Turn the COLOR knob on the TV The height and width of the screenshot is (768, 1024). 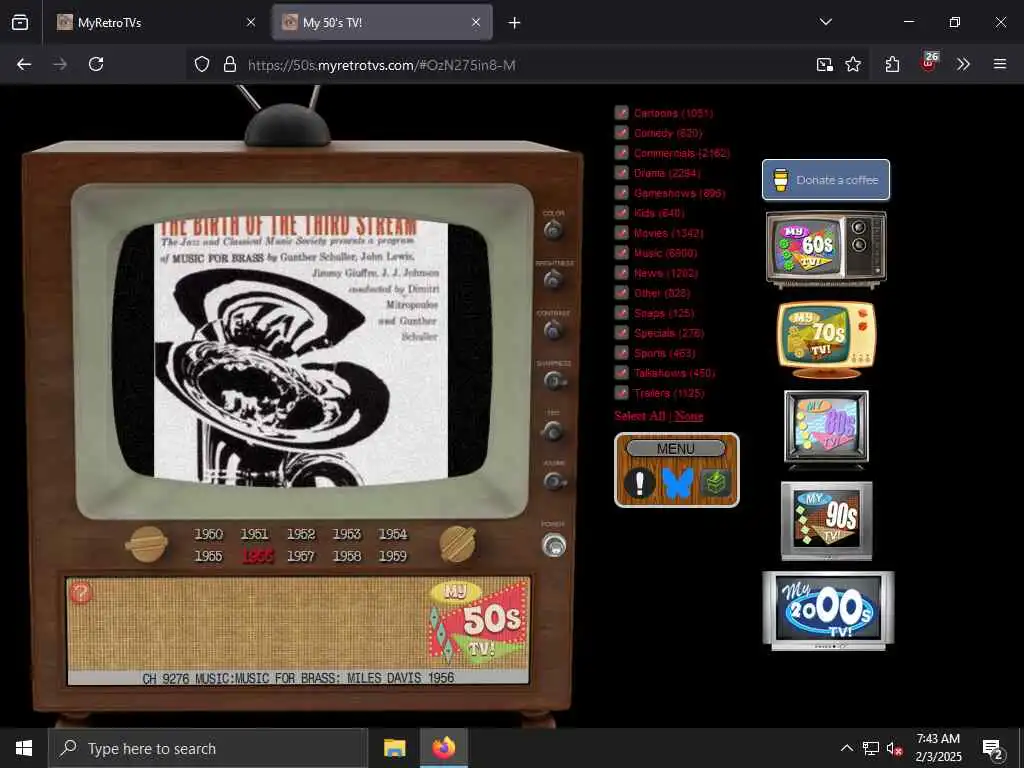[x=553, y=230]
